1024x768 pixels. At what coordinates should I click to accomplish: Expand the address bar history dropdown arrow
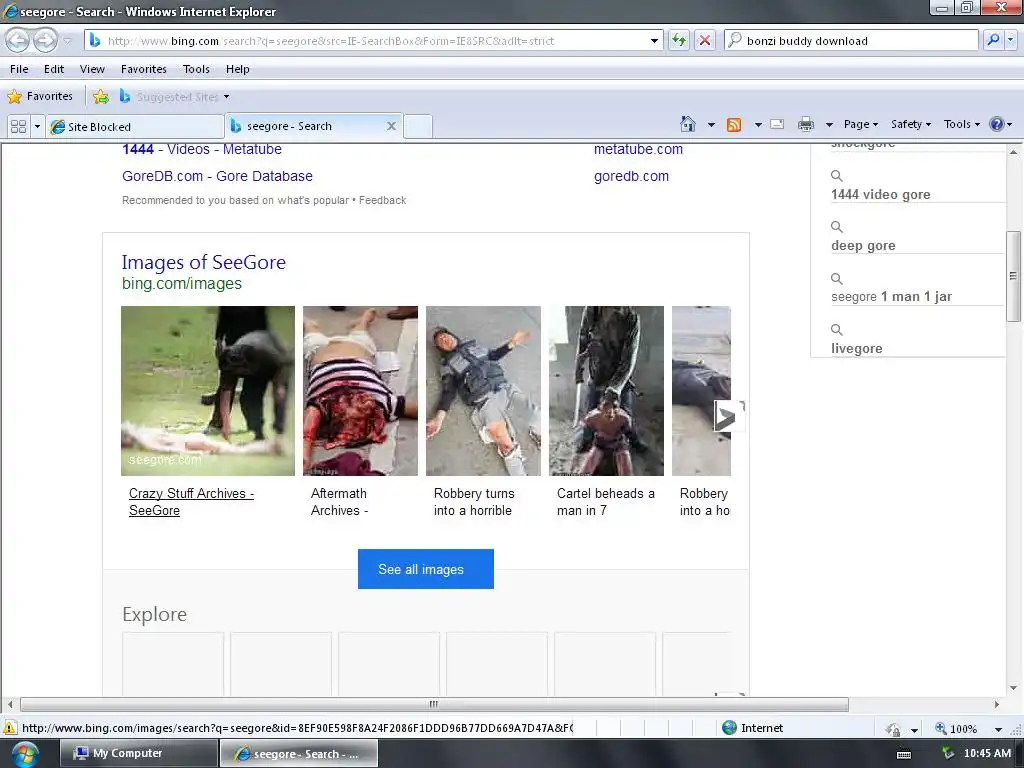point(654,40)
